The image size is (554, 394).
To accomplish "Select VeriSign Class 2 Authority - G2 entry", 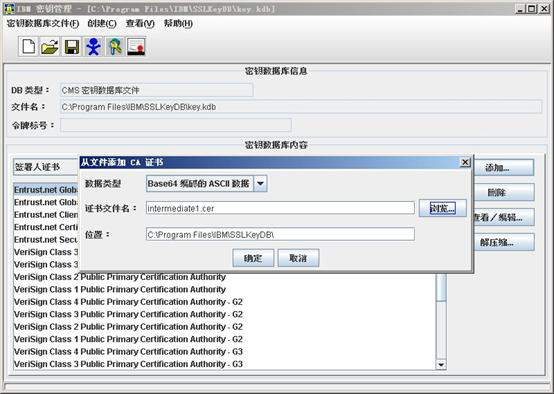I will [x=225, y=327].
